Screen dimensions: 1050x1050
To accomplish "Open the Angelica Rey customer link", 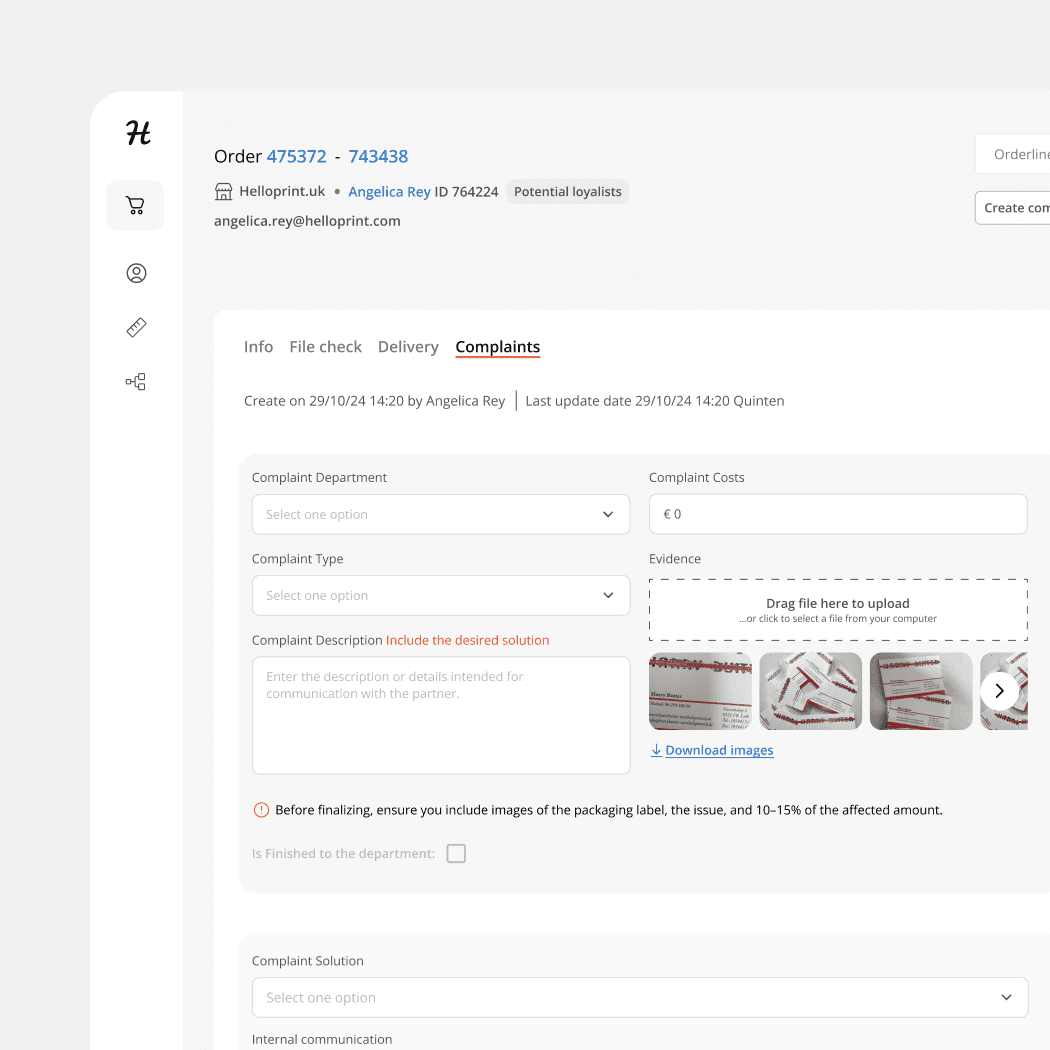I will point(389,191).
